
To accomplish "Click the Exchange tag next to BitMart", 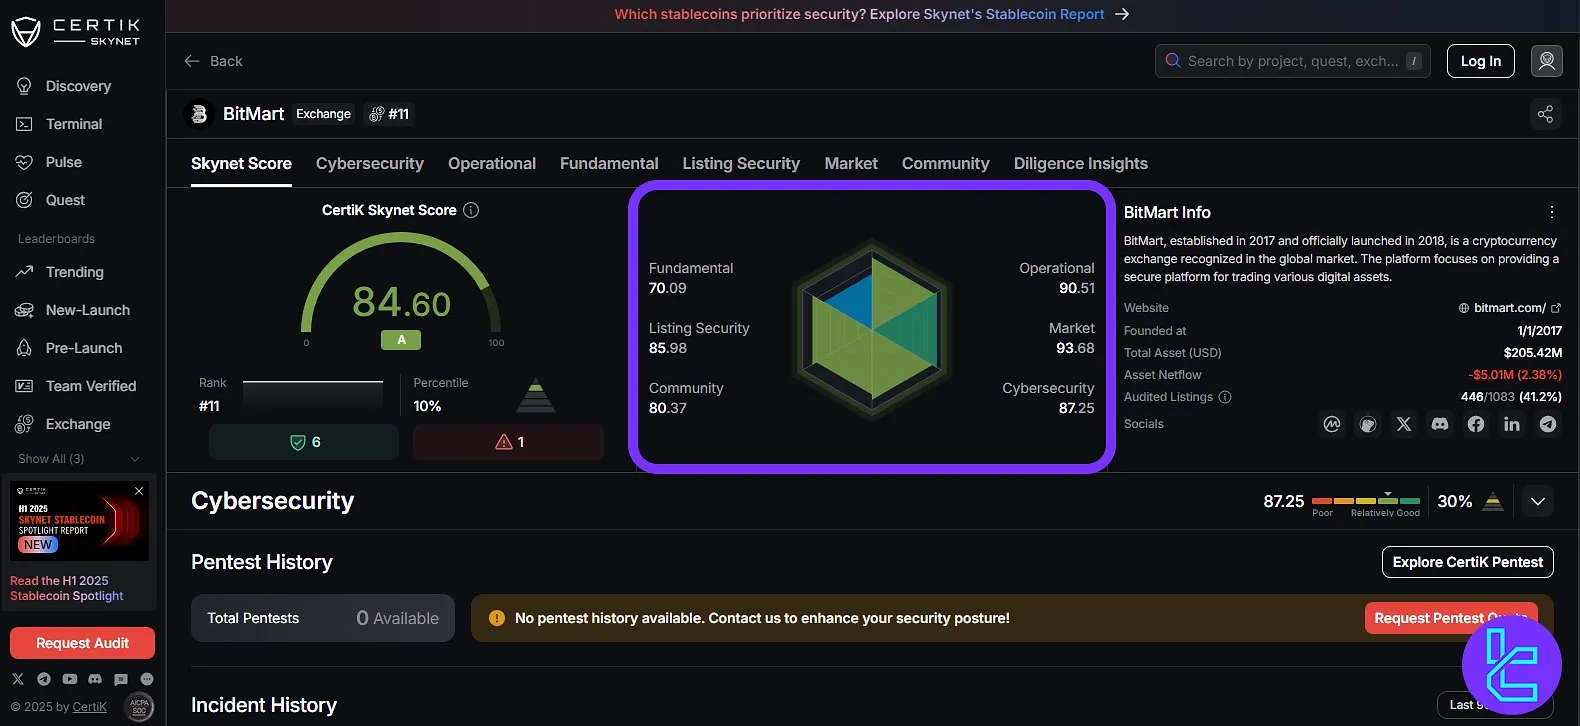I will (x=324, y=114).
